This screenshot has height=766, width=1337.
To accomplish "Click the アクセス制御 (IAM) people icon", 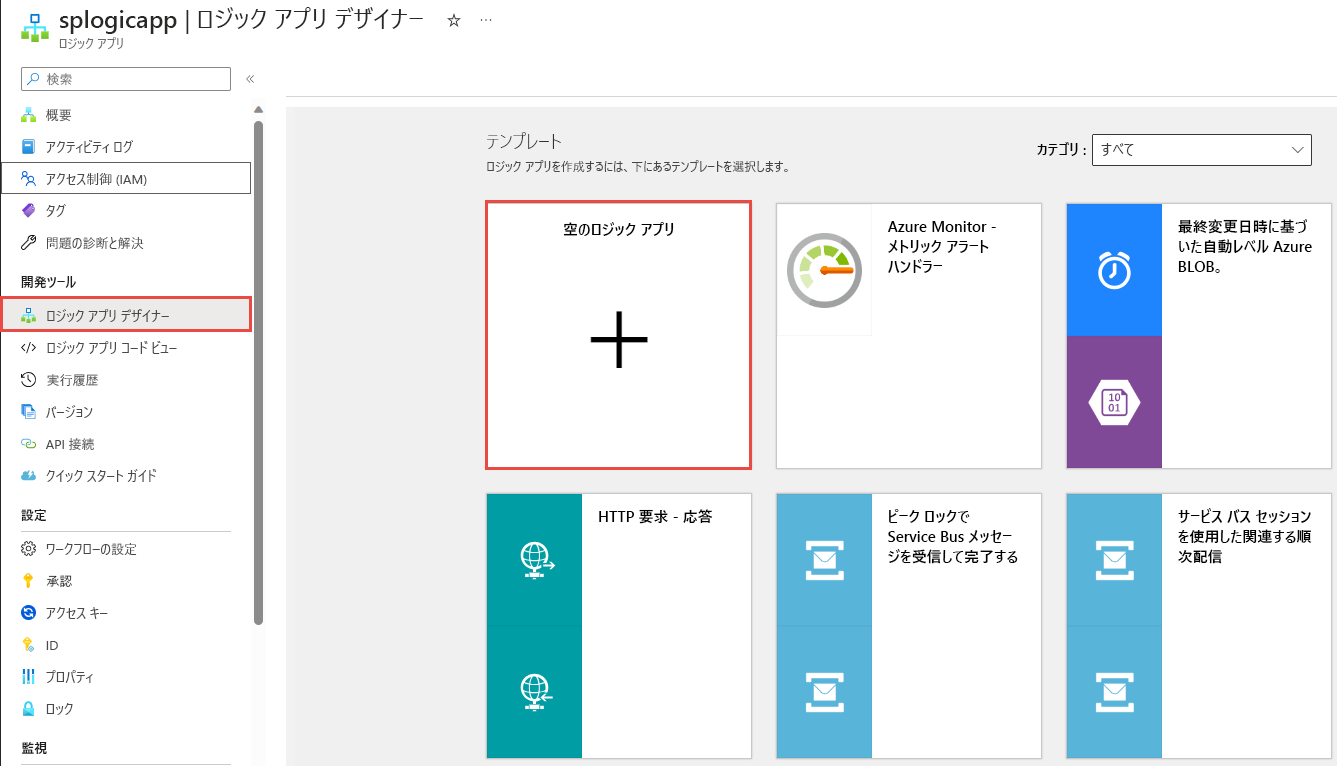I will [x=29, y=179].
